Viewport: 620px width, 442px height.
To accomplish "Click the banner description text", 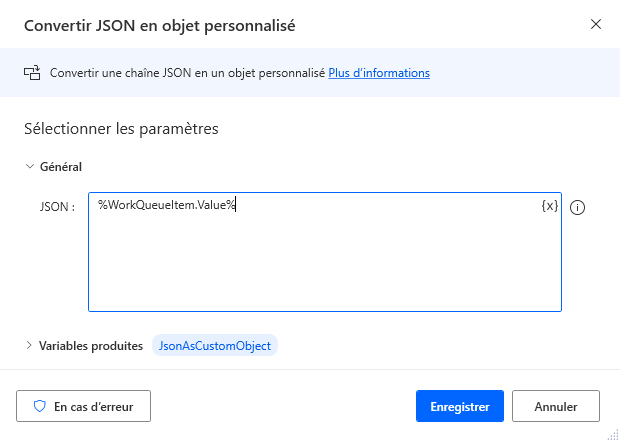I will pyautogui.click(x=187, y=73).
